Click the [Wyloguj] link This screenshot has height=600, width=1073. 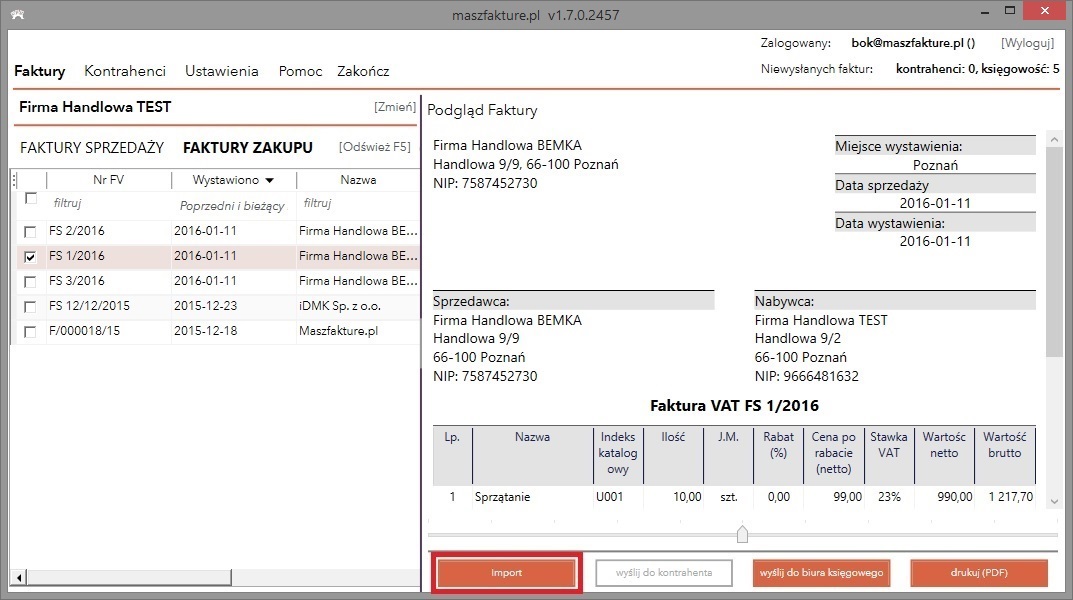[1027, 43]
